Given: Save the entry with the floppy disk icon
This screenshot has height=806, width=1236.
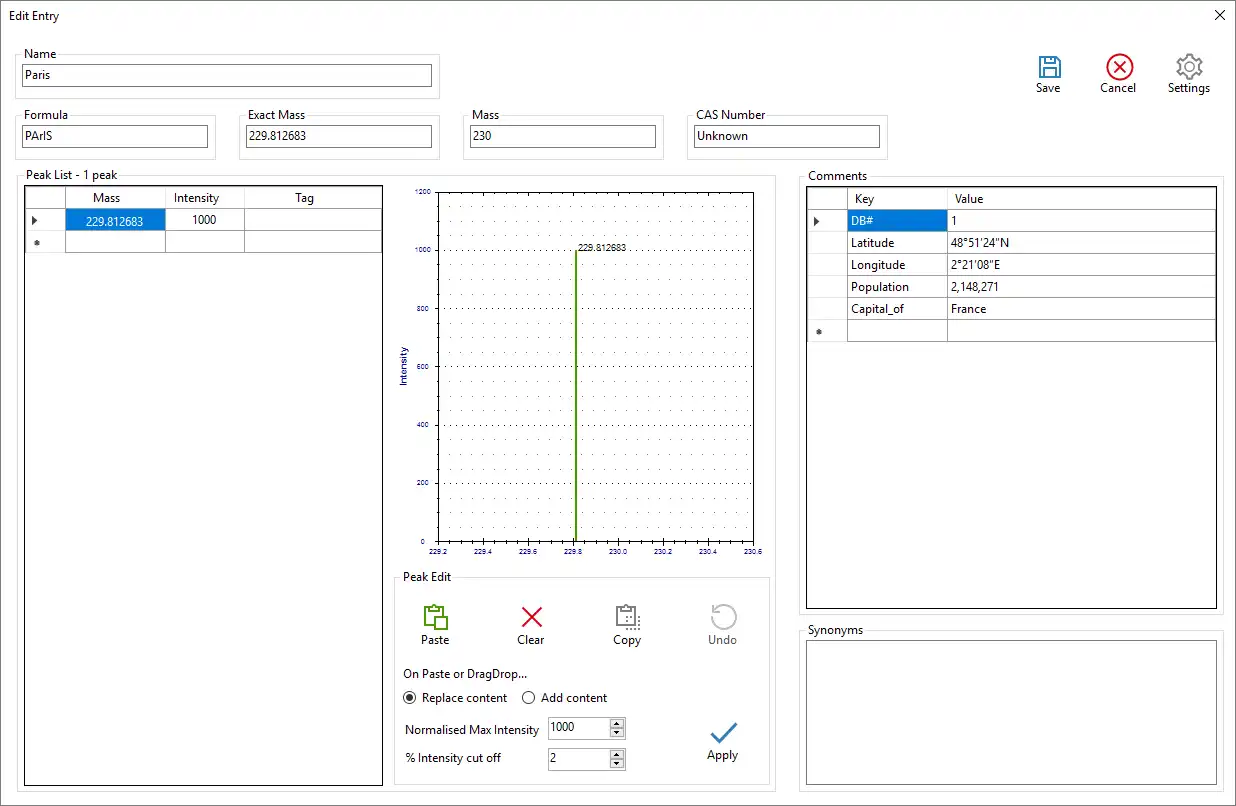Looking at the screenshot, I should (x=1048, y=68).
